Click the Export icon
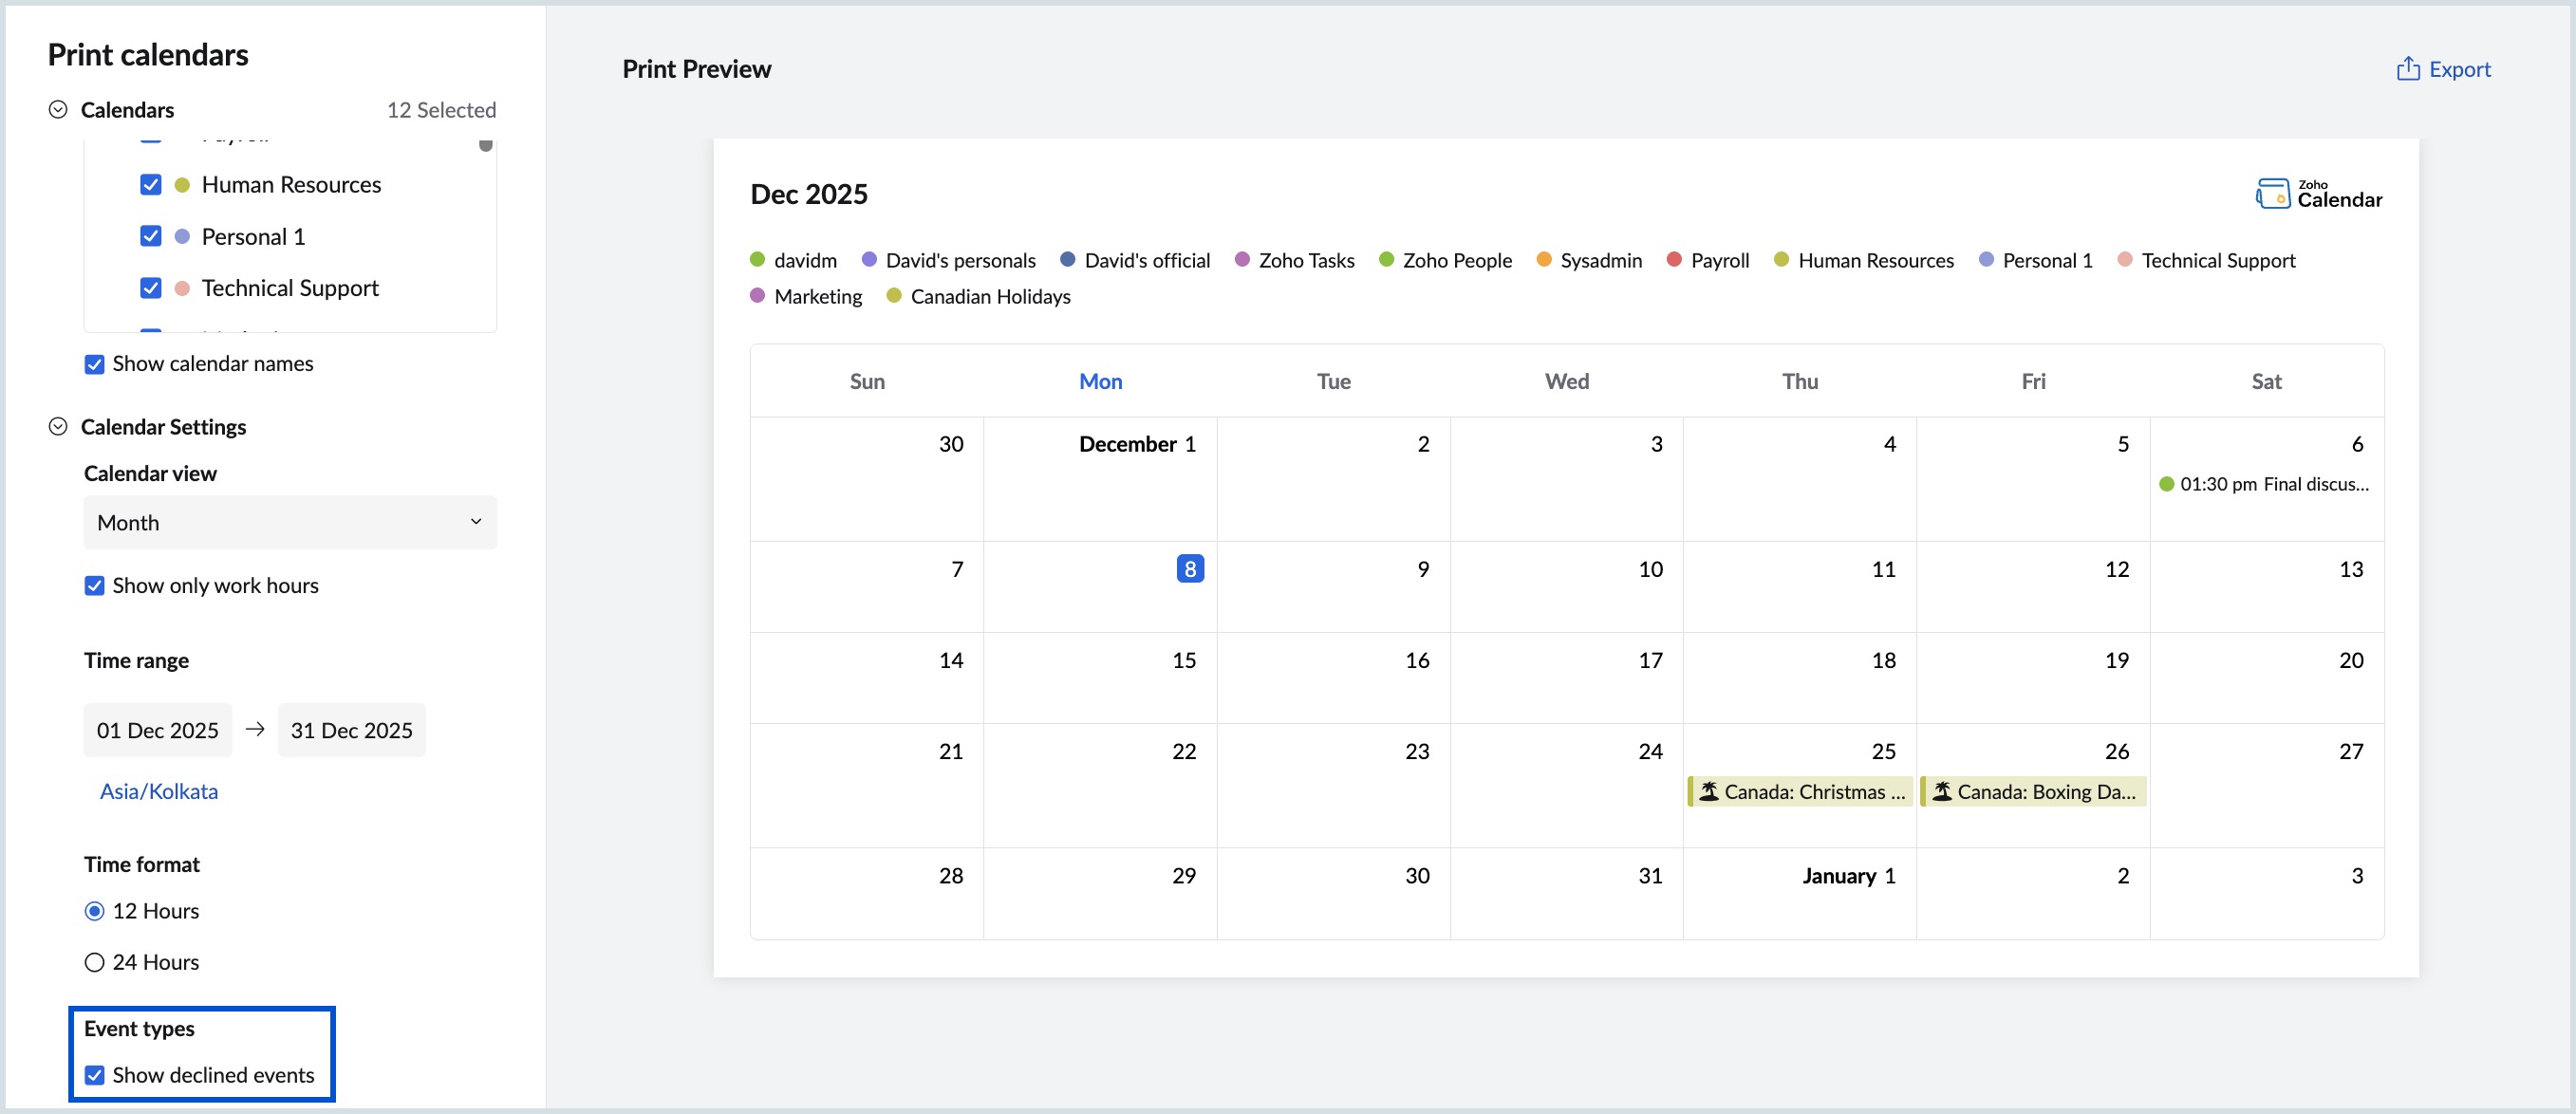The height and width of the screenshot is (1114, 2576). pyautogui.click(x=2407, y=68)
